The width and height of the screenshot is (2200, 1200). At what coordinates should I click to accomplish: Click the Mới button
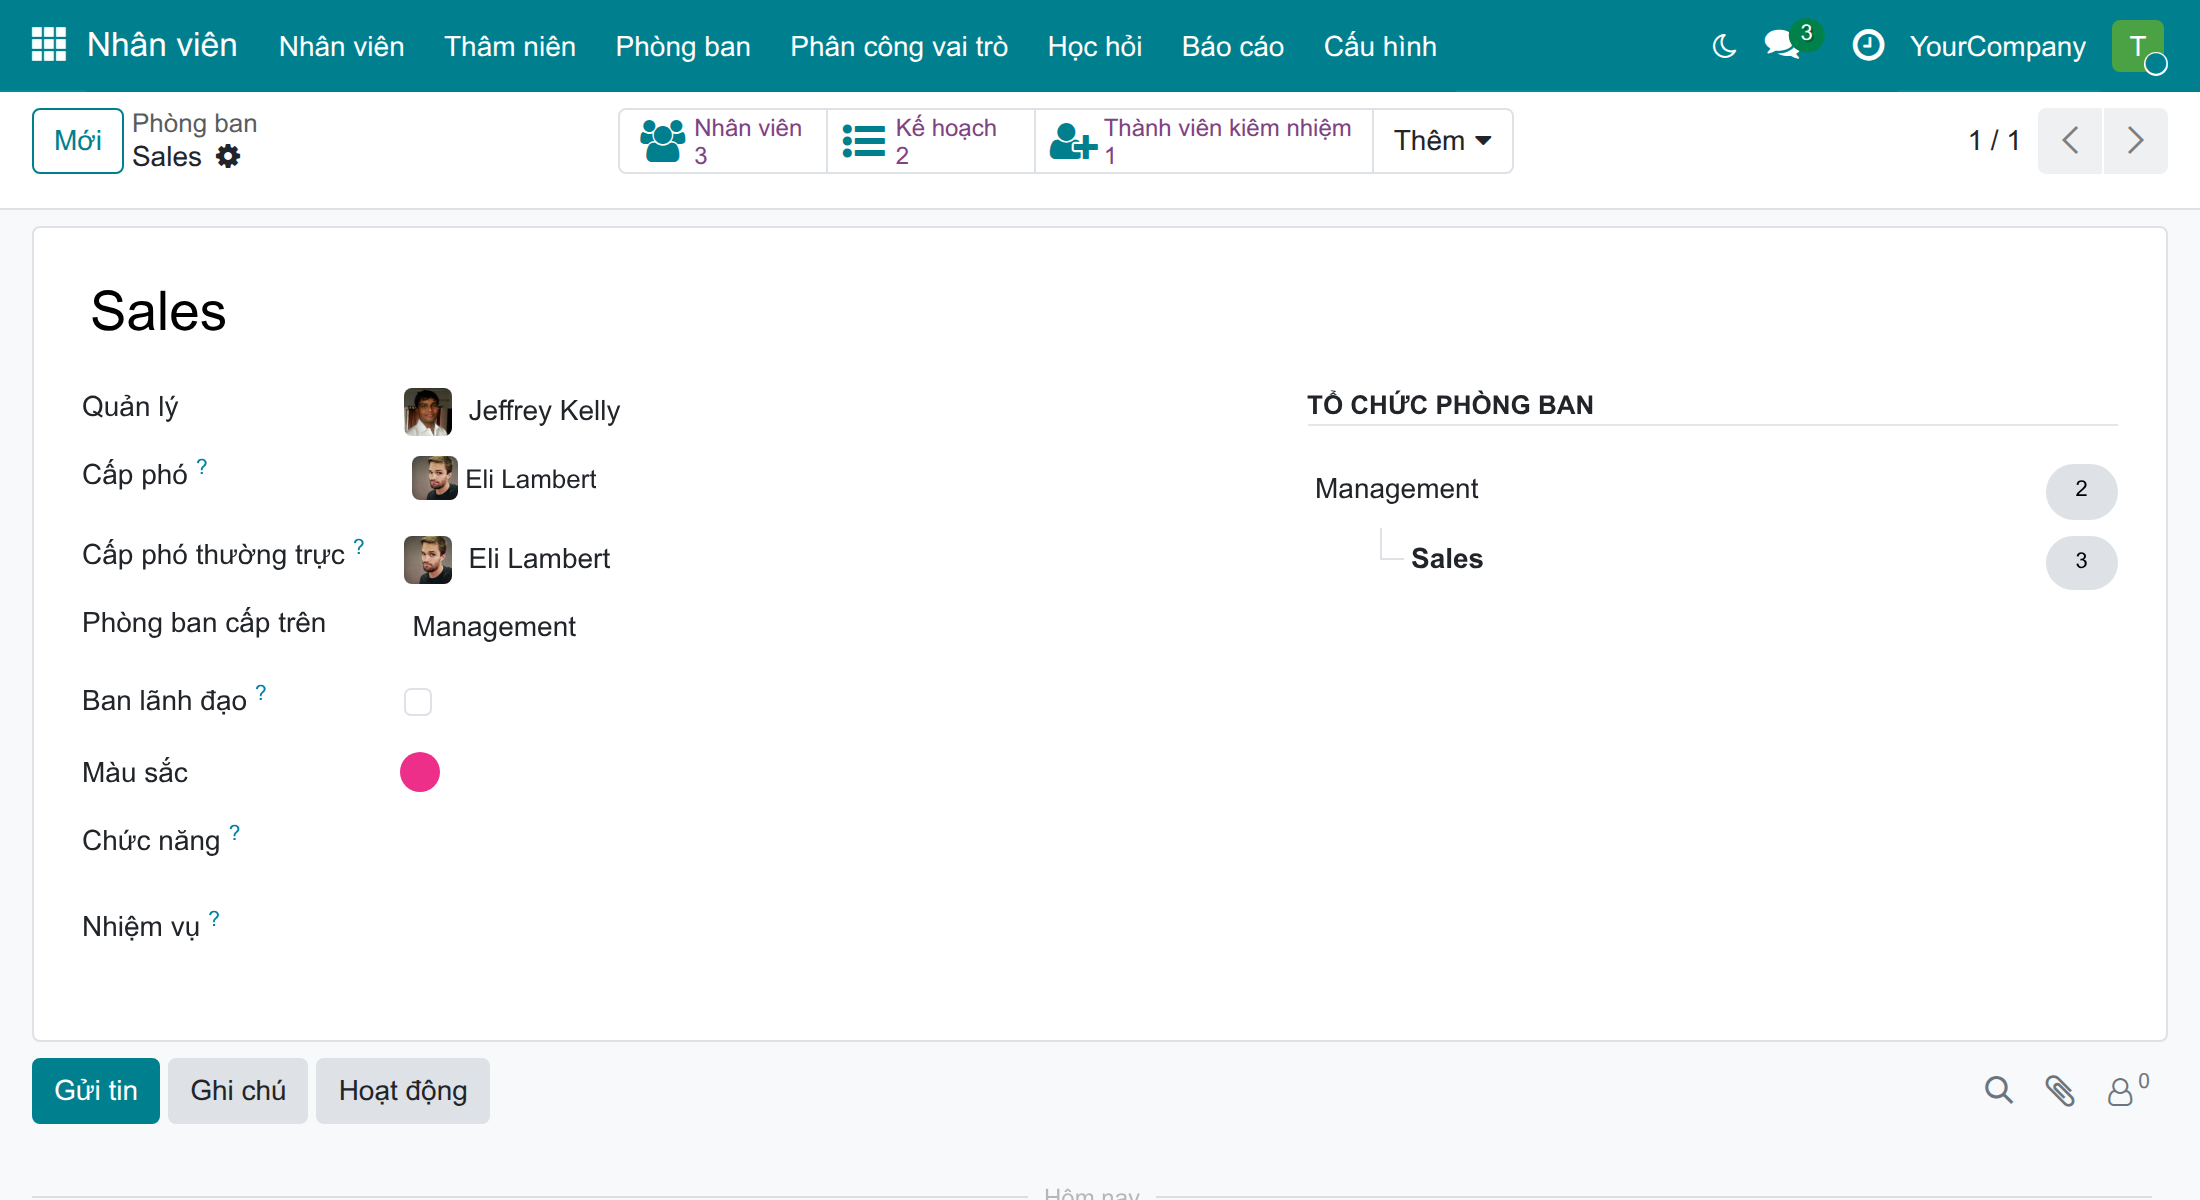[x=78, y=141]
